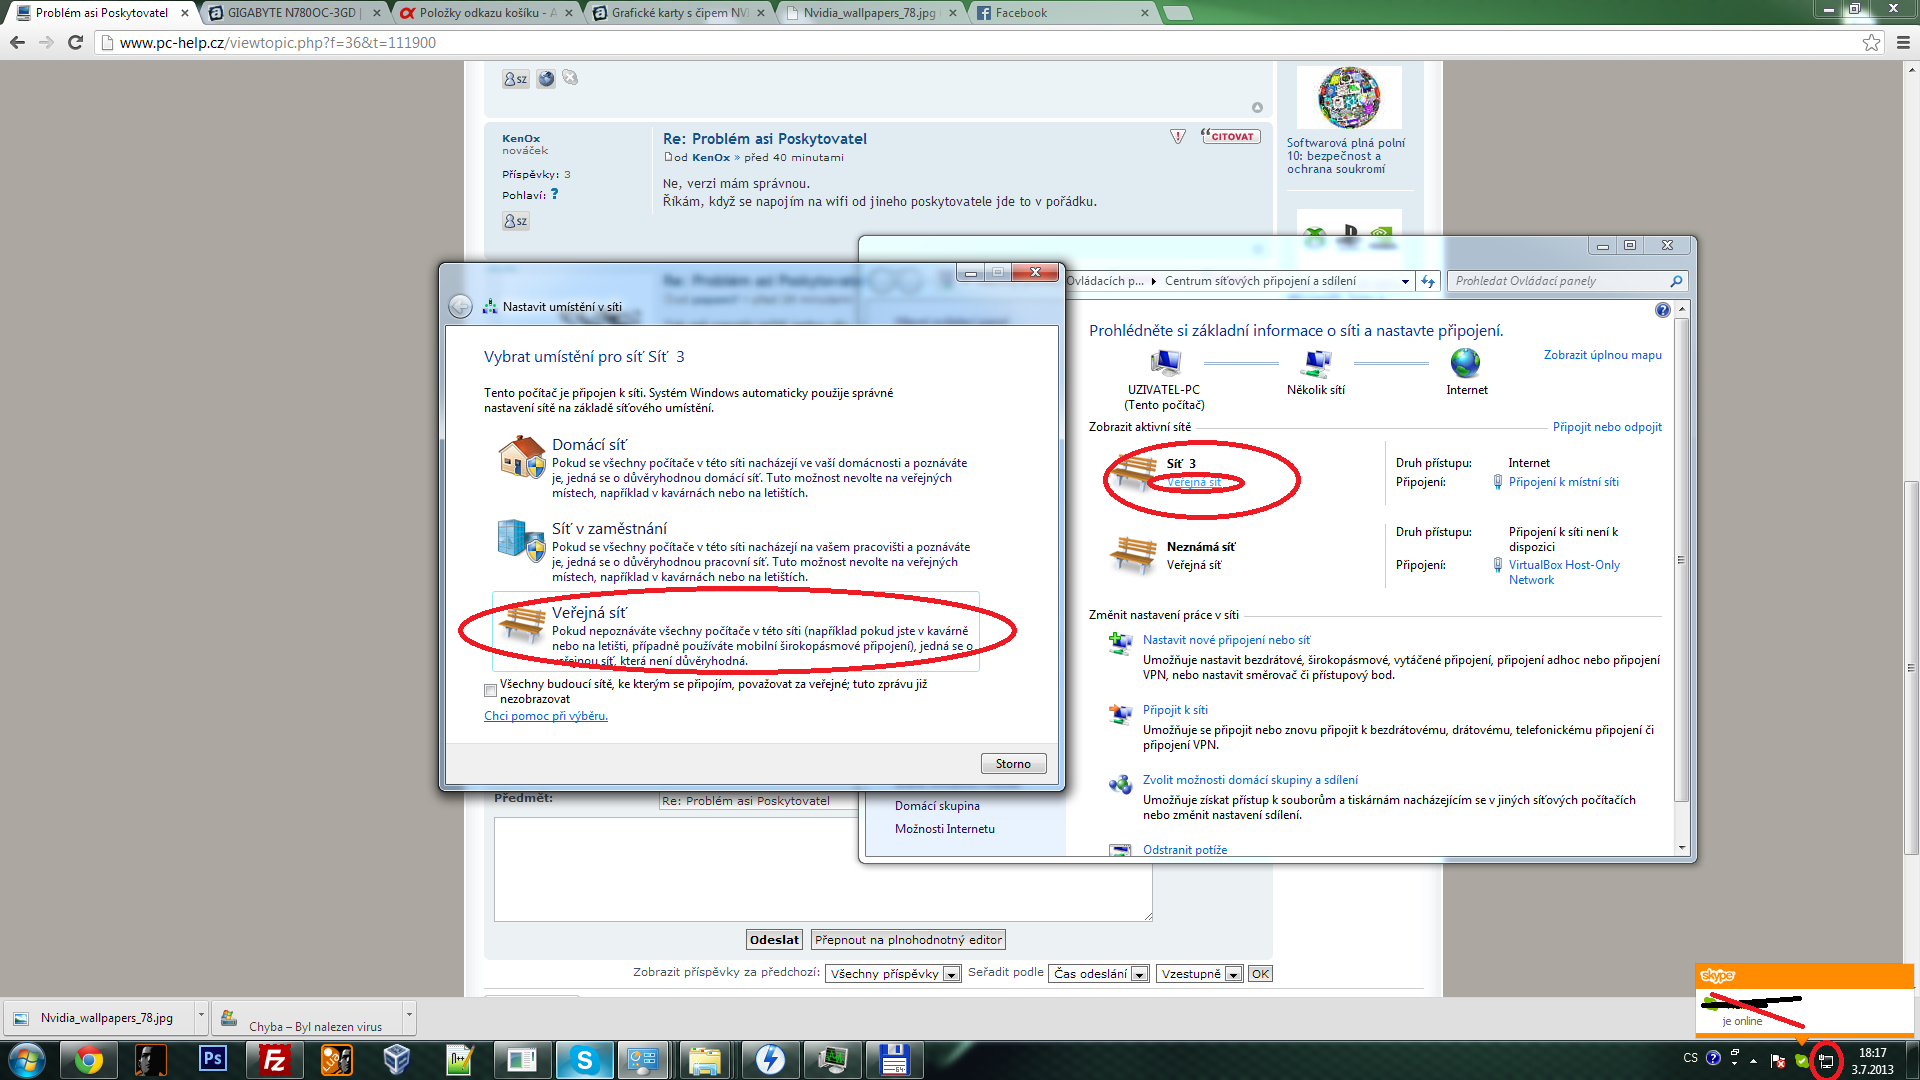Check the treat future networks as public box

pos(490,691)
